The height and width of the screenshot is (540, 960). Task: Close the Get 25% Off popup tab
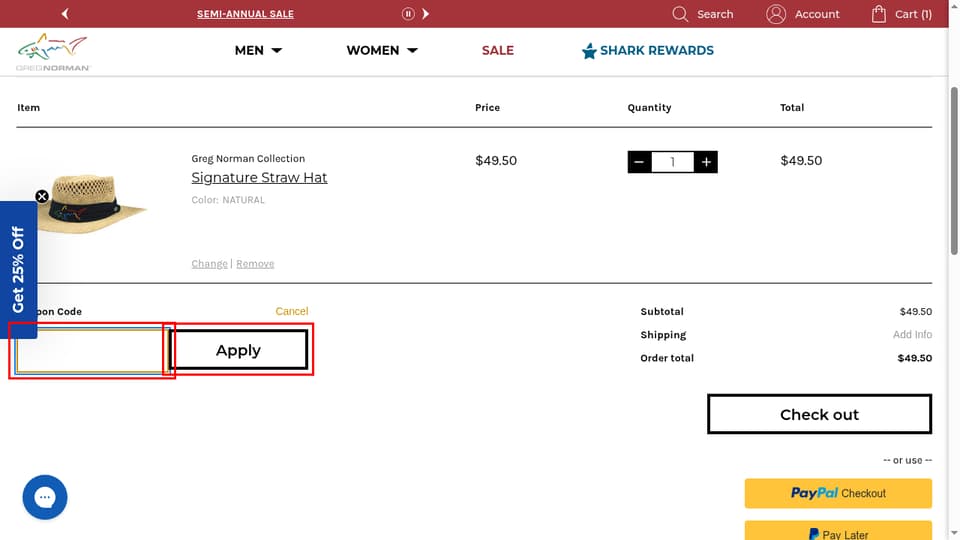pos(42,197)
